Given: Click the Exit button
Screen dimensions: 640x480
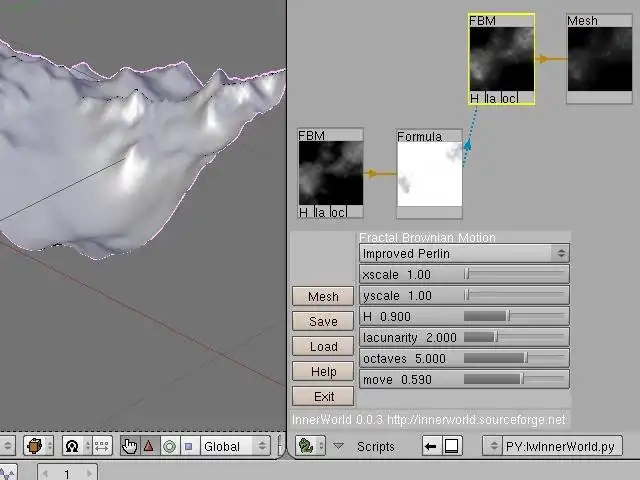Looking at the screenshot, I should point(323,396).
